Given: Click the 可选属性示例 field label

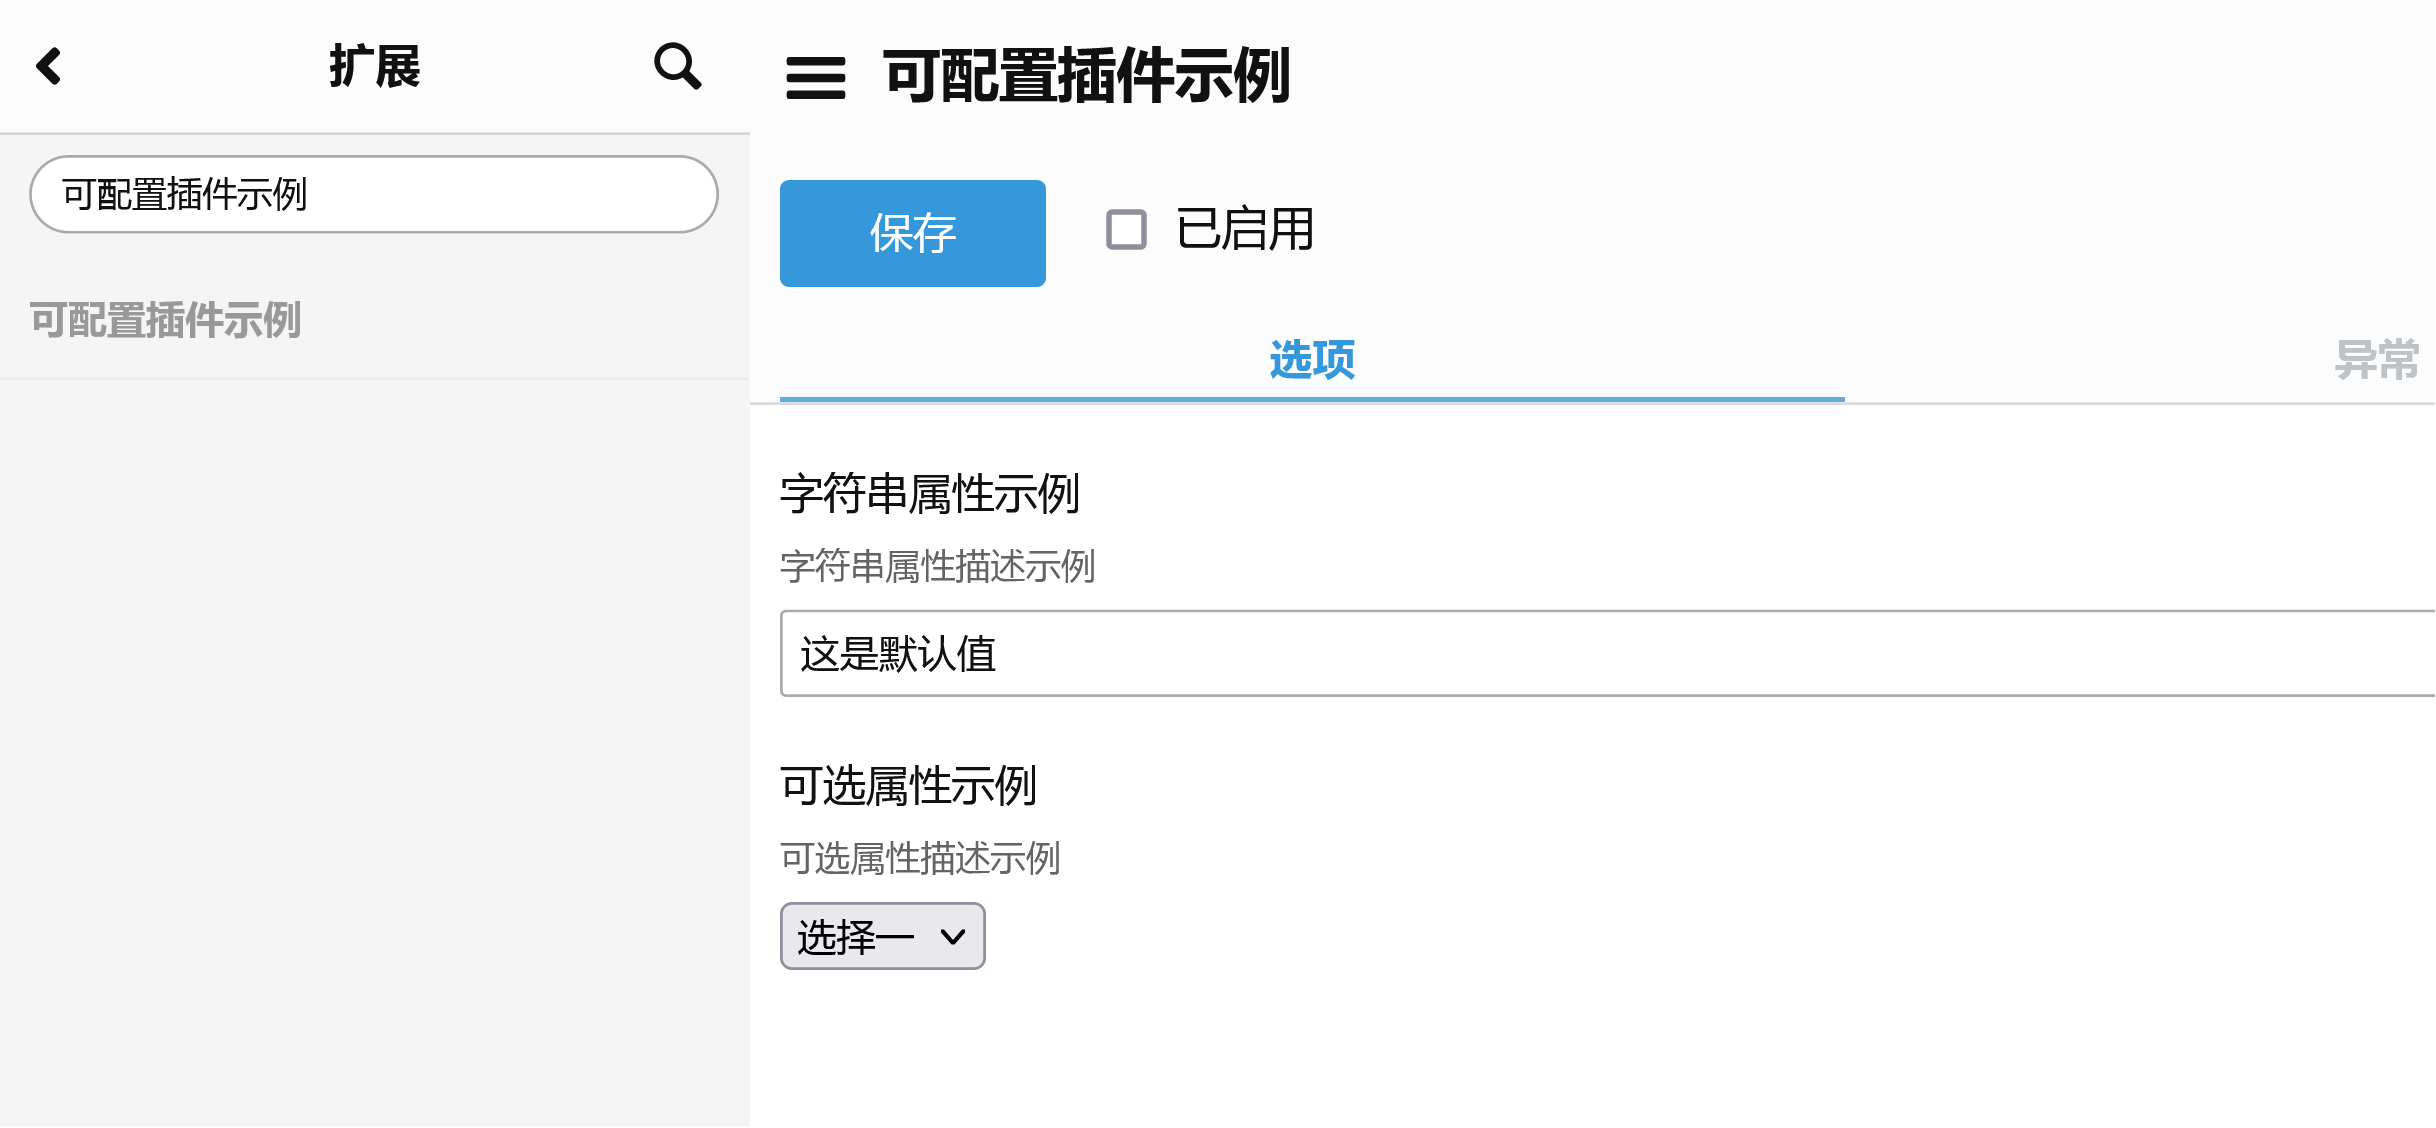Looking at the screenshot, I should pos(908,786).
